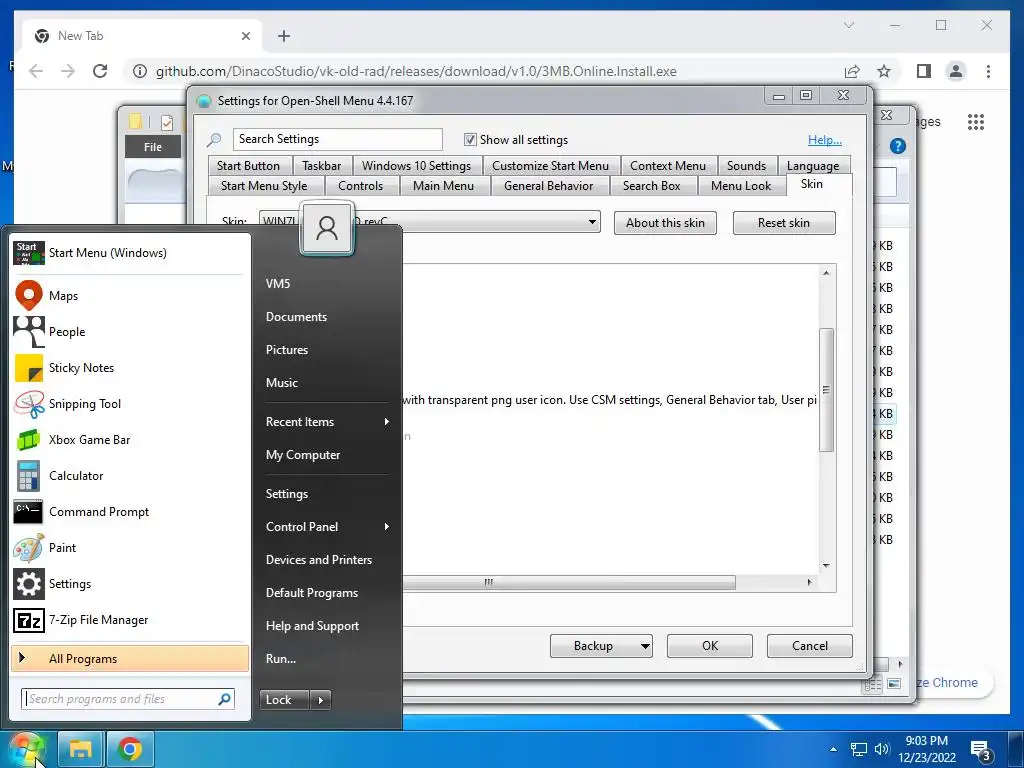Viewport: 1024px width, 768px height.
Task: Open network icon in system tray
Action: click(x=858, y=750)
